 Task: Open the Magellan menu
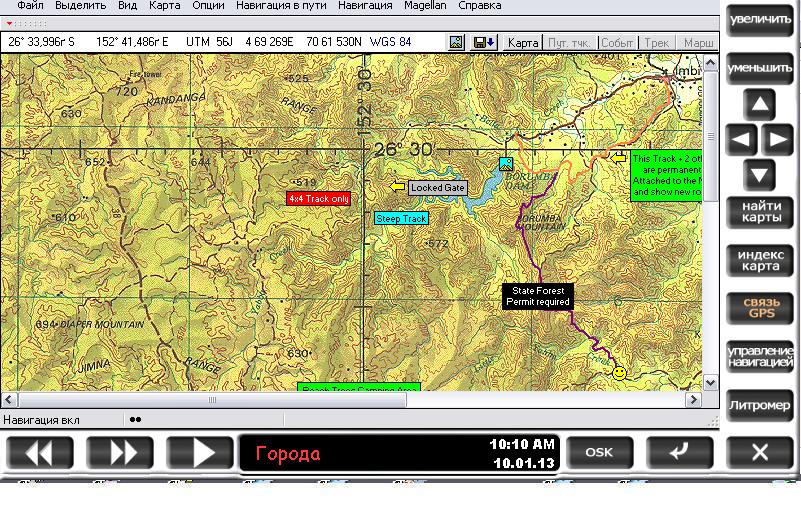point(425,6)
